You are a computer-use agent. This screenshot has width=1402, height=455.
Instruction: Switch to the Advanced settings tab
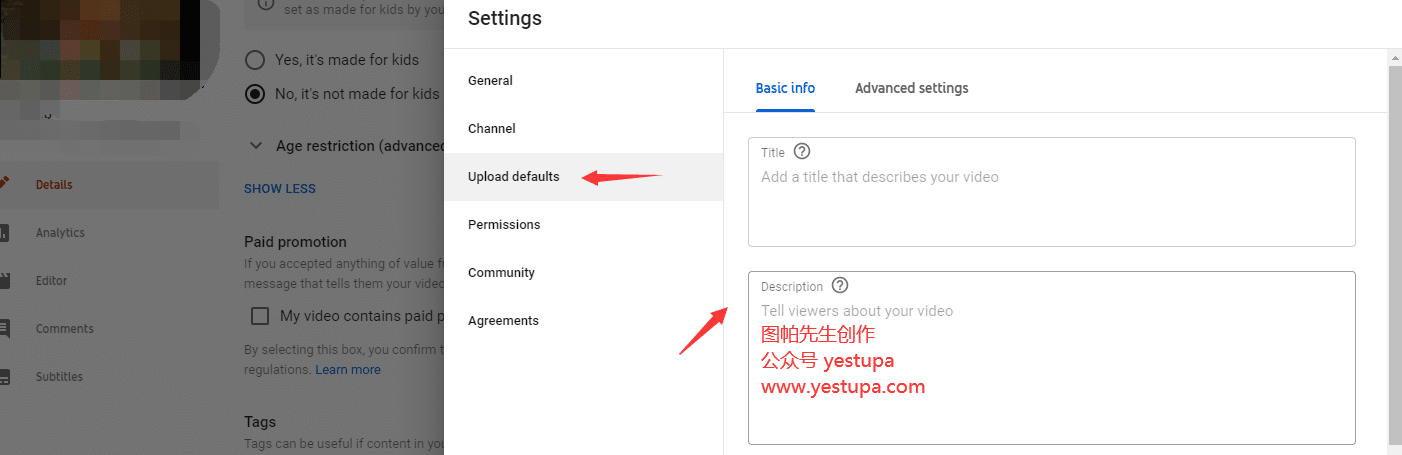pos(912,88)
